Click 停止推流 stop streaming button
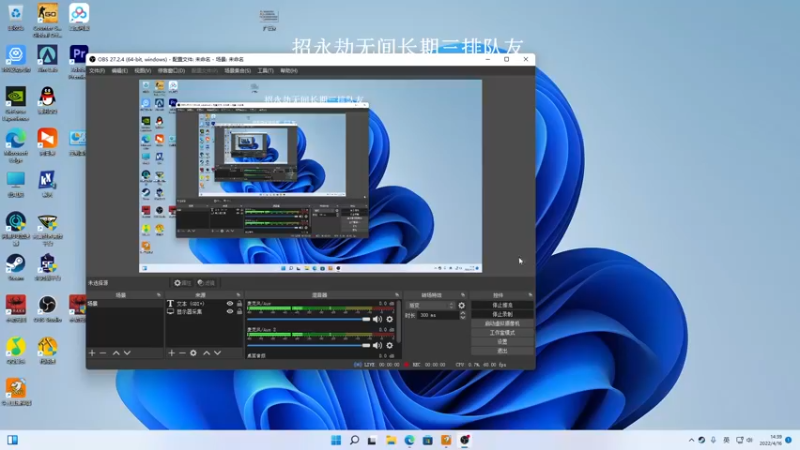This screenshot has height=450, width=800. [x=502, y=305]
